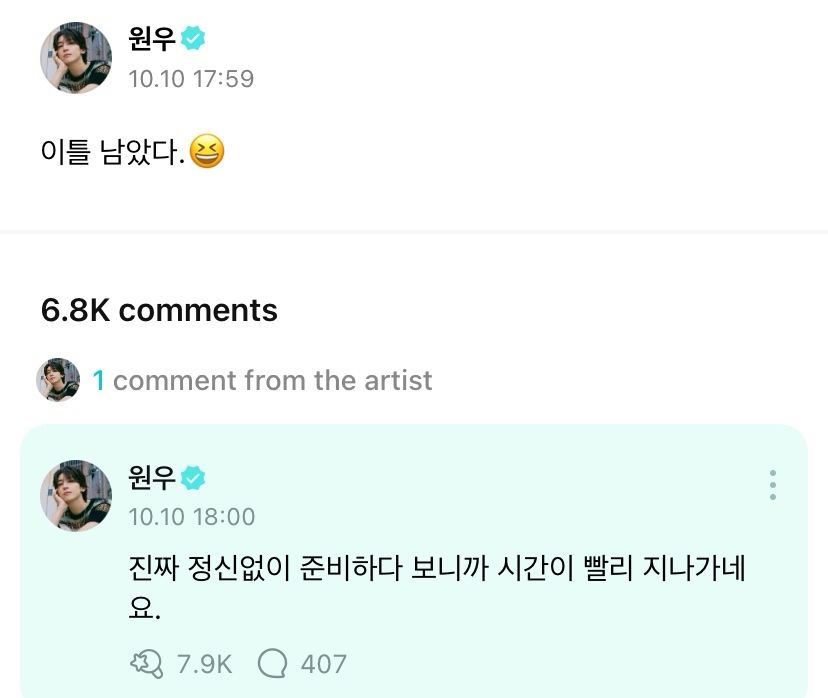The image size is (828, 698).
Task: Tap the 407 reply count
Action: 324,664
